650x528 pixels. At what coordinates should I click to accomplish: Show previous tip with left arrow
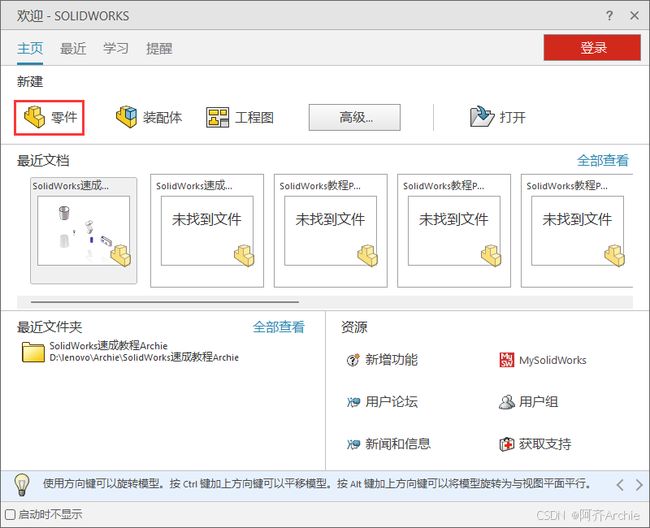pos(620,484)
